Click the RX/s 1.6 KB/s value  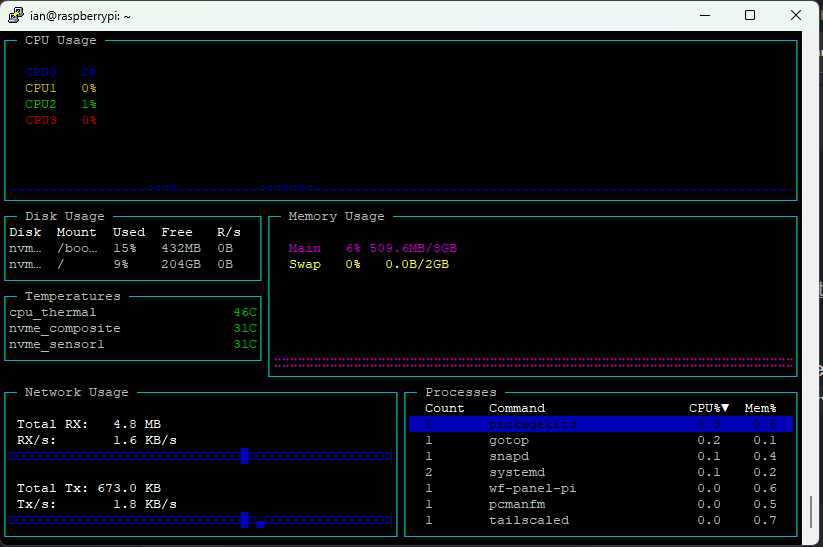coord(145,440)
